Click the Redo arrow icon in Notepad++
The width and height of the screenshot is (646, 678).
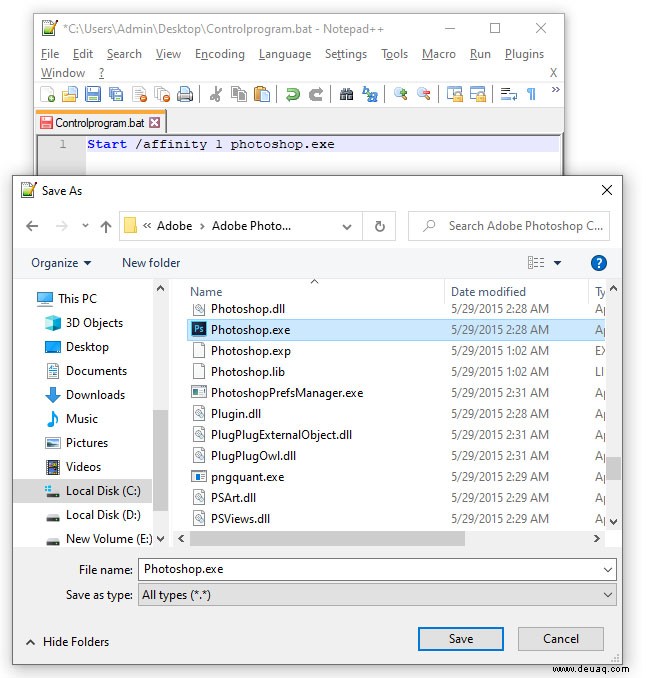(316, 94)
